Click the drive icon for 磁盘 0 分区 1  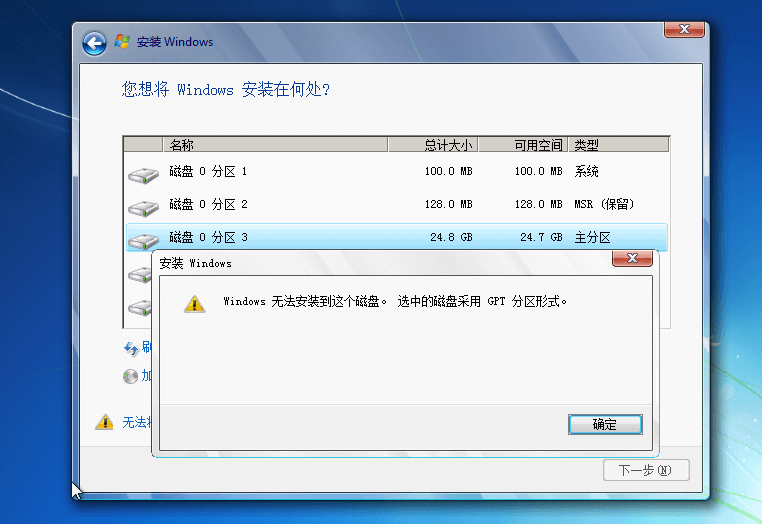click(143, 175)
